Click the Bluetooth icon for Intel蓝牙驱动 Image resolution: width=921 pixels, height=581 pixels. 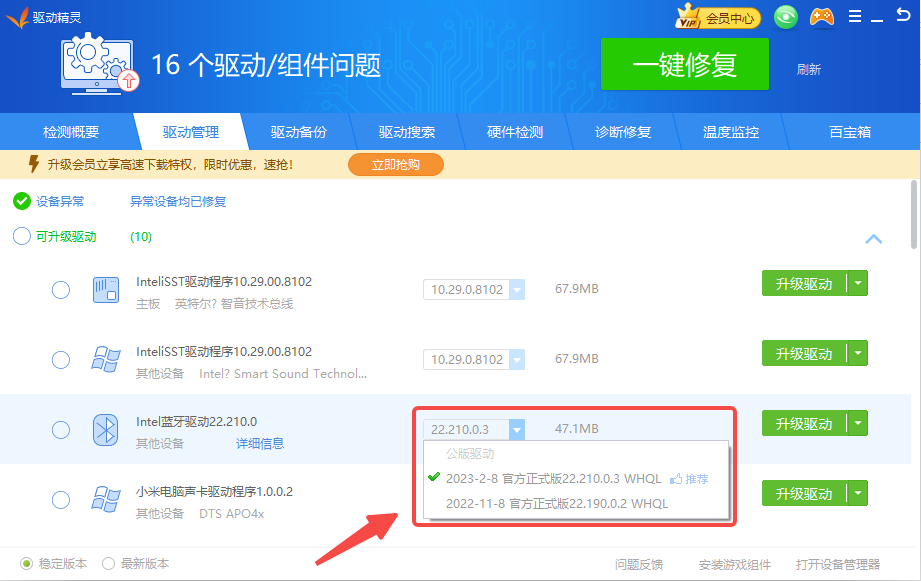coord(106,429)
